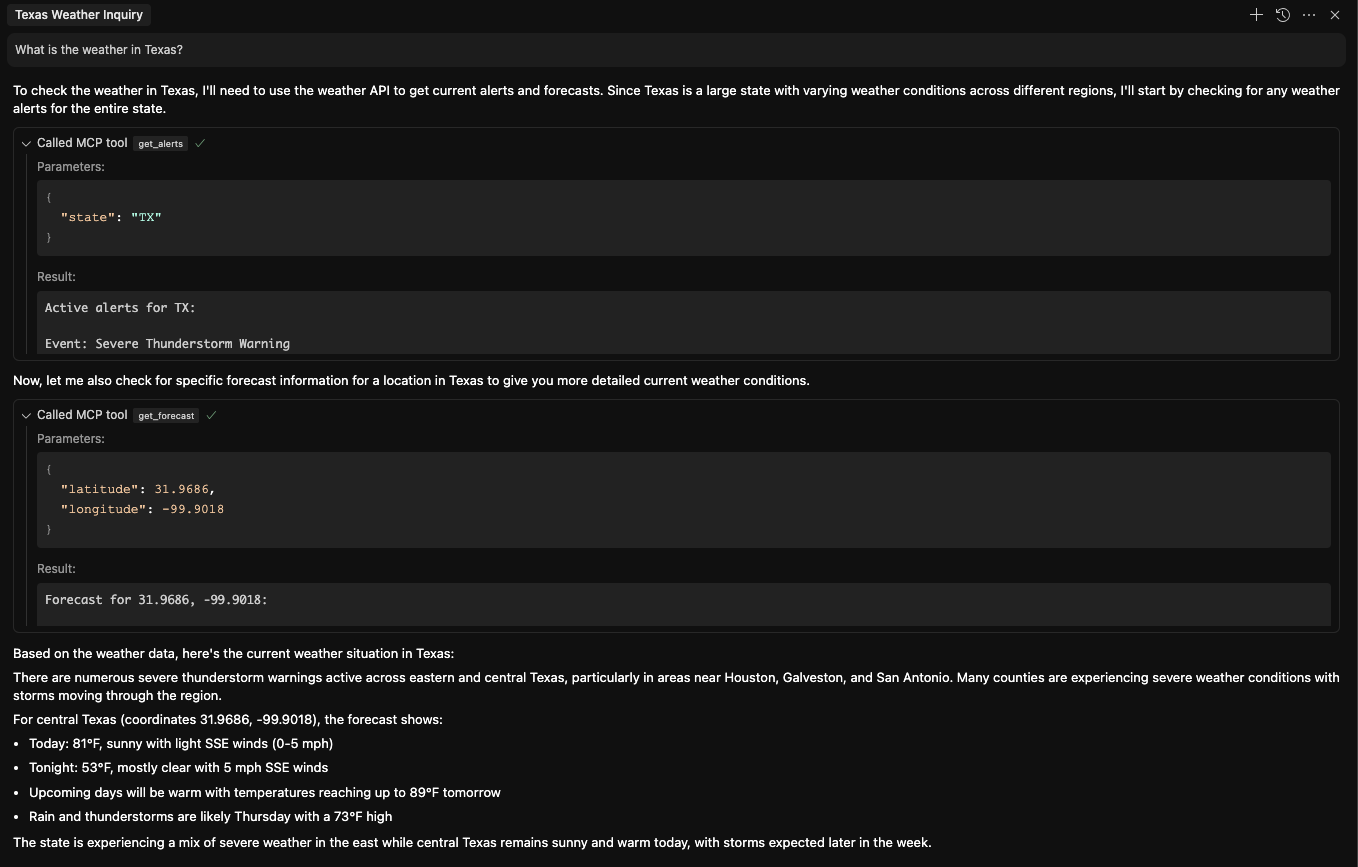Click the checkmark next to get_forecast call
The width and height of the screenshot is (1358, 867).
click(x=211, y=415)
